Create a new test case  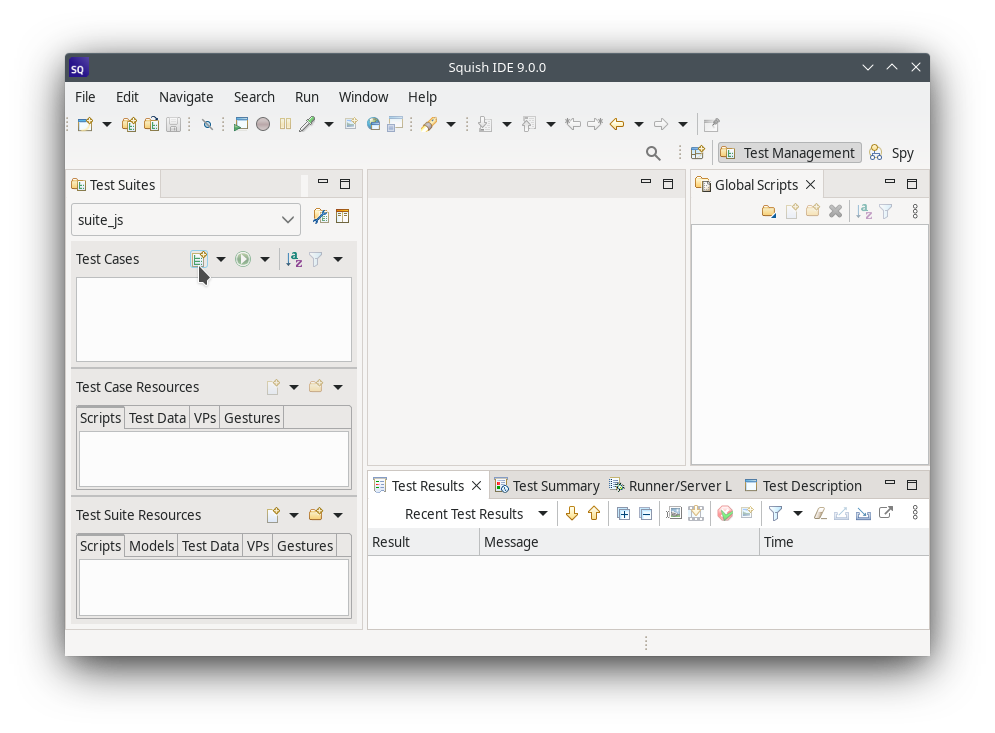click(x=199, y=258)
